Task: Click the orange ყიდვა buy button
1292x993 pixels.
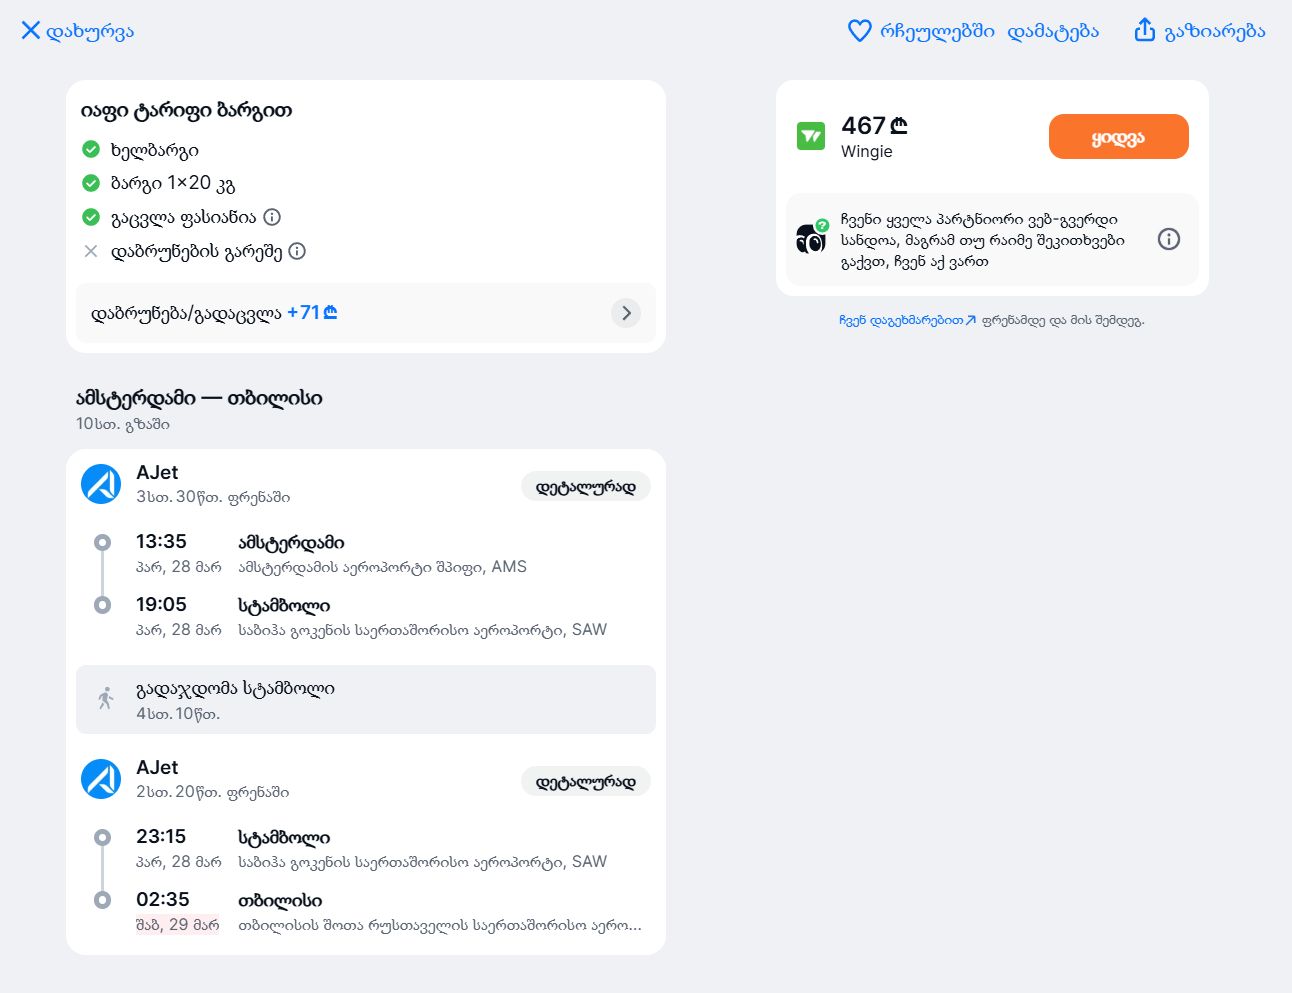Action: 1119,137
